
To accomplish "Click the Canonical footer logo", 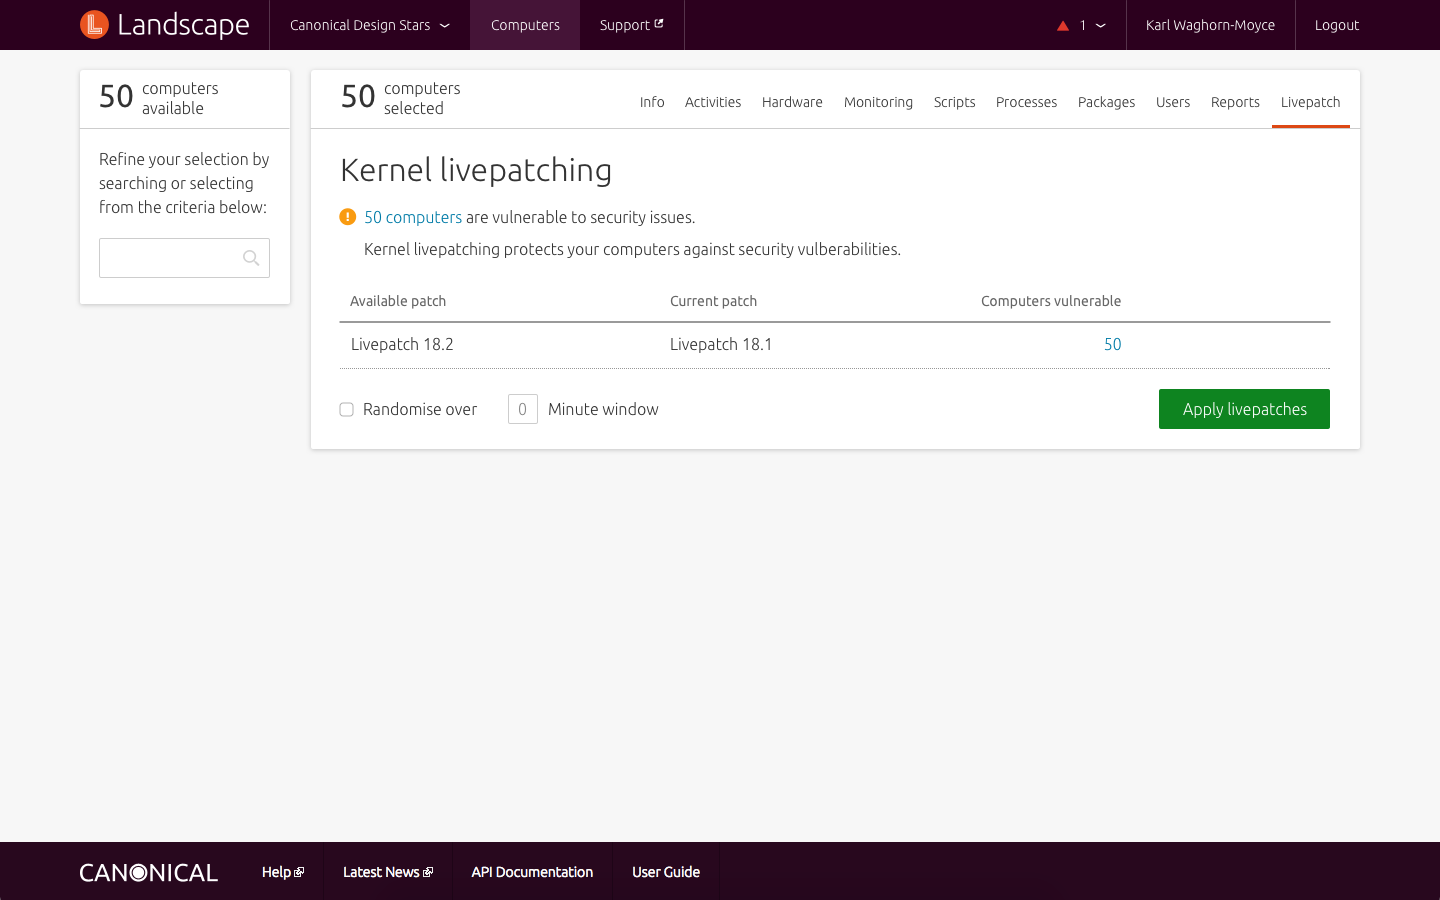I will [x=149, y=872].
